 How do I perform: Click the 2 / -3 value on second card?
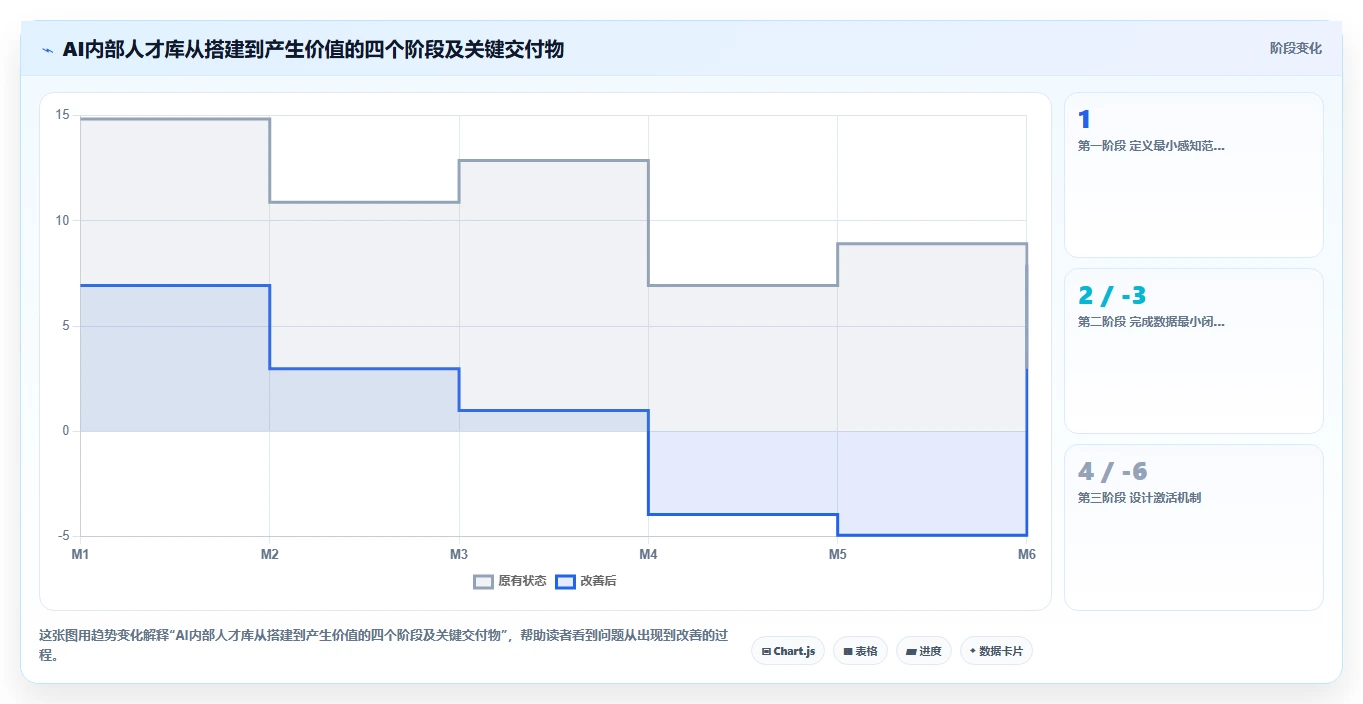[x=1112, y=295]
